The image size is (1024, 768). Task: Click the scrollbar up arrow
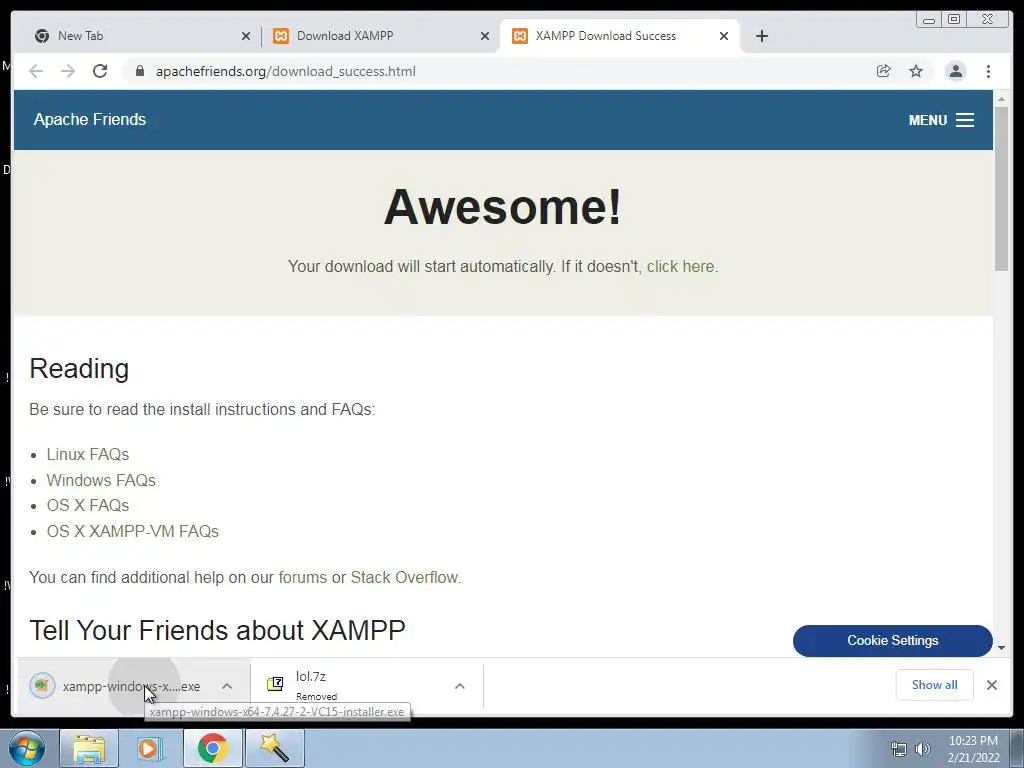[x=1001, y=99]
